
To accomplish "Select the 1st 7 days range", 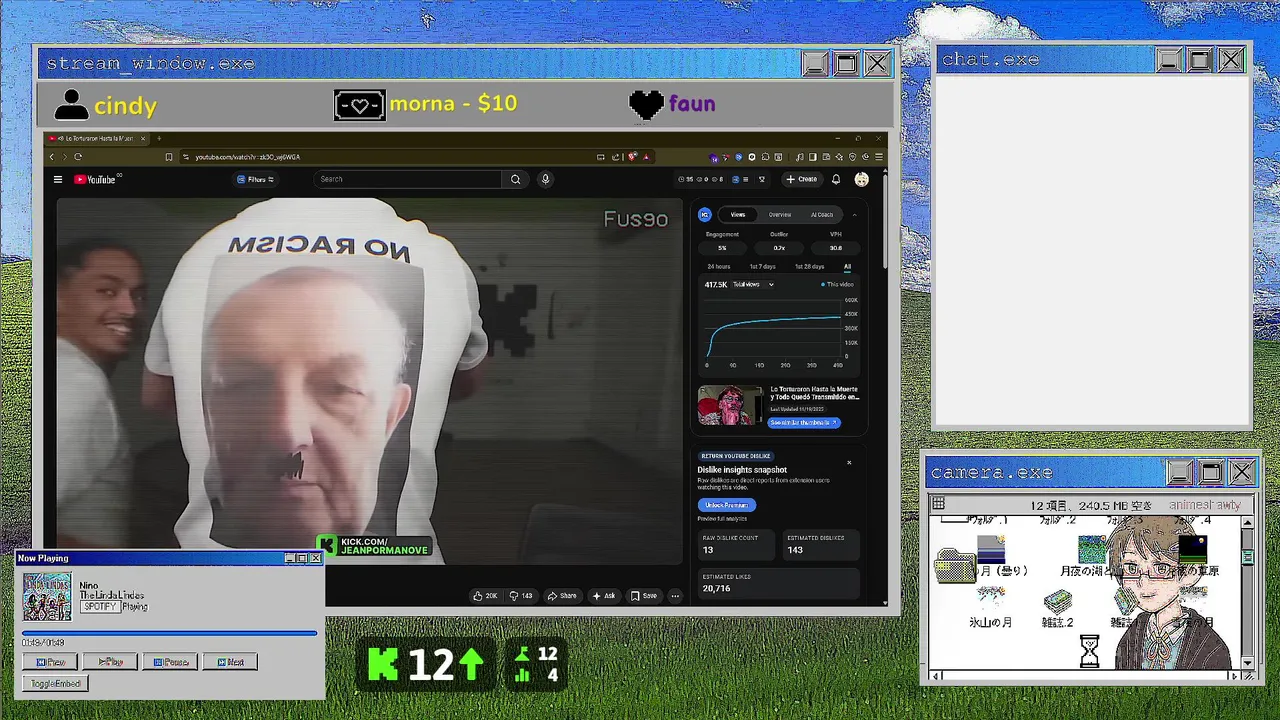I will [x=763, y=267].
